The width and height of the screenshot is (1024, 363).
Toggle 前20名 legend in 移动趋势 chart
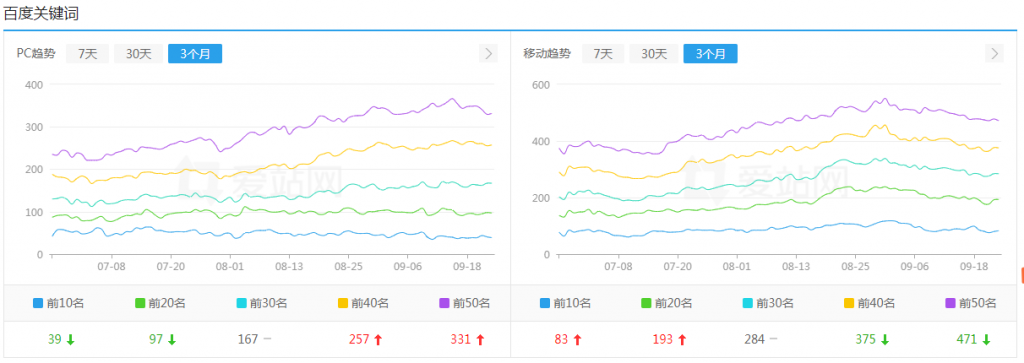(667, 303)
